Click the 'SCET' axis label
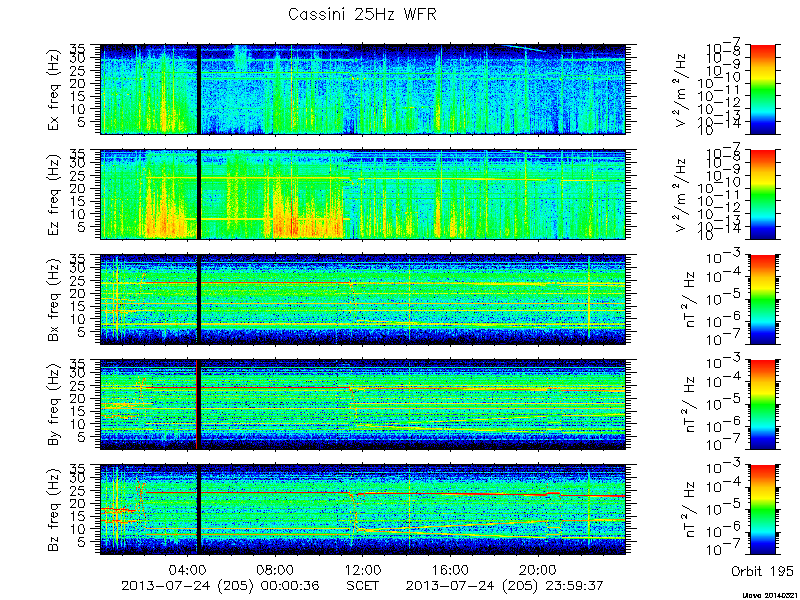Screen dimensions: 800x600 tap(363, 585)
